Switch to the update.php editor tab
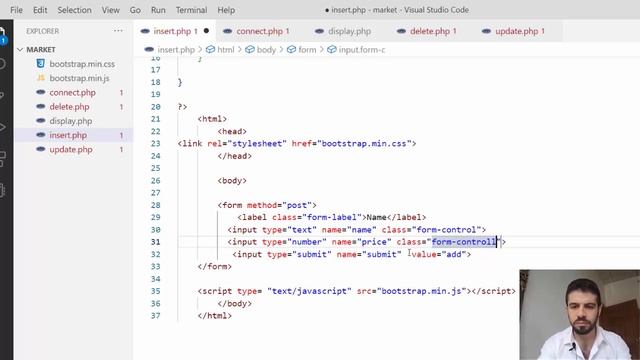 517,31
